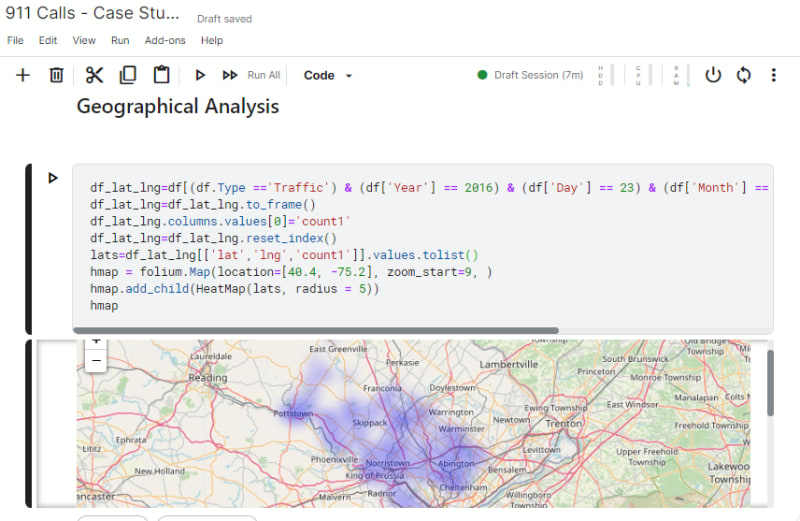Click the notebook title 911 Calls
The image size is (800, 521).
pos(92,13)
